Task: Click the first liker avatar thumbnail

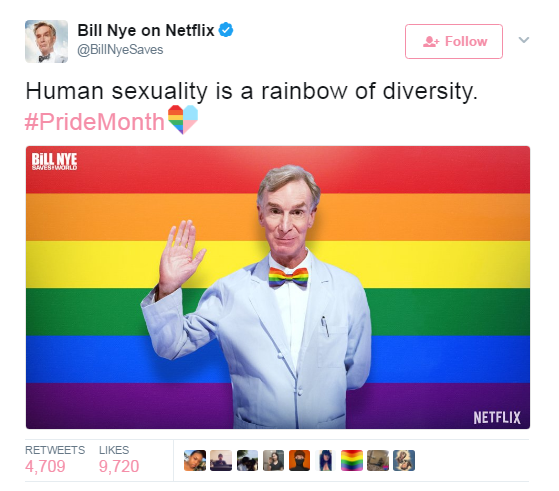Action: (195, 460)
